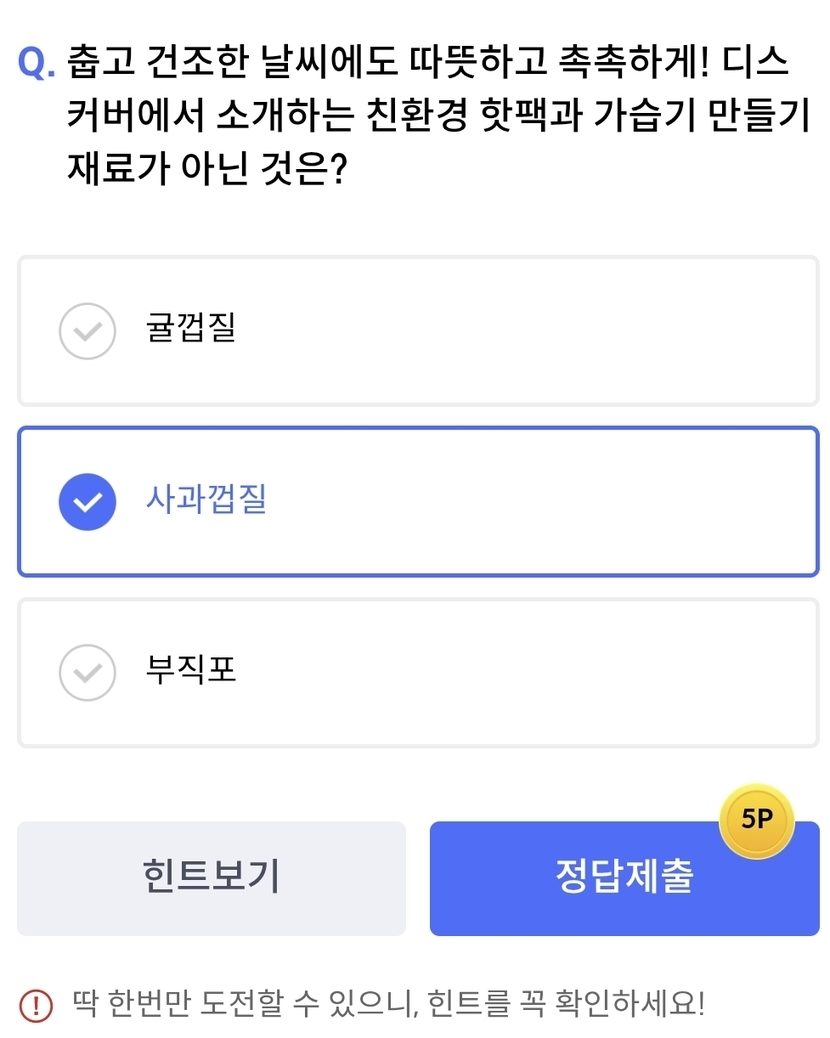This screenshot has height=1038, width=830.
Task: Click the first line of the question text
Action: (x=428, y=64)
